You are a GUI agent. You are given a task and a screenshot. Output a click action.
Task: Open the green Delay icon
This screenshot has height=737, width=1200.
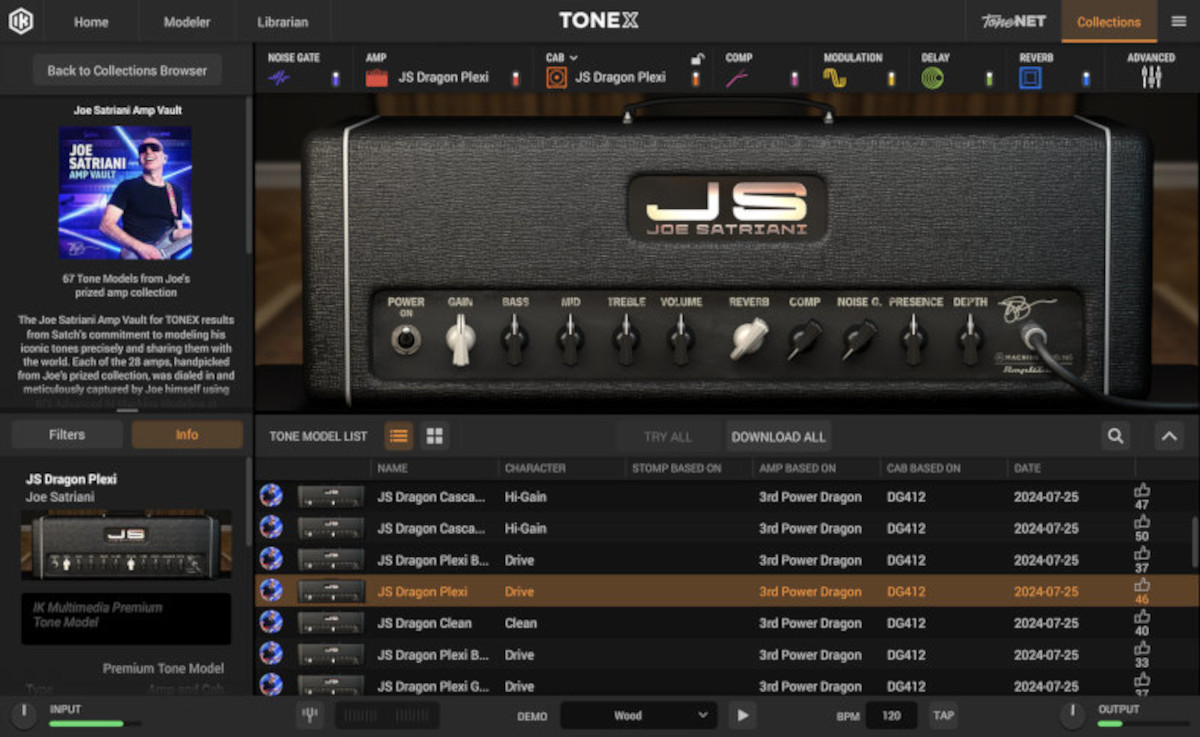(x=933, y=77)
